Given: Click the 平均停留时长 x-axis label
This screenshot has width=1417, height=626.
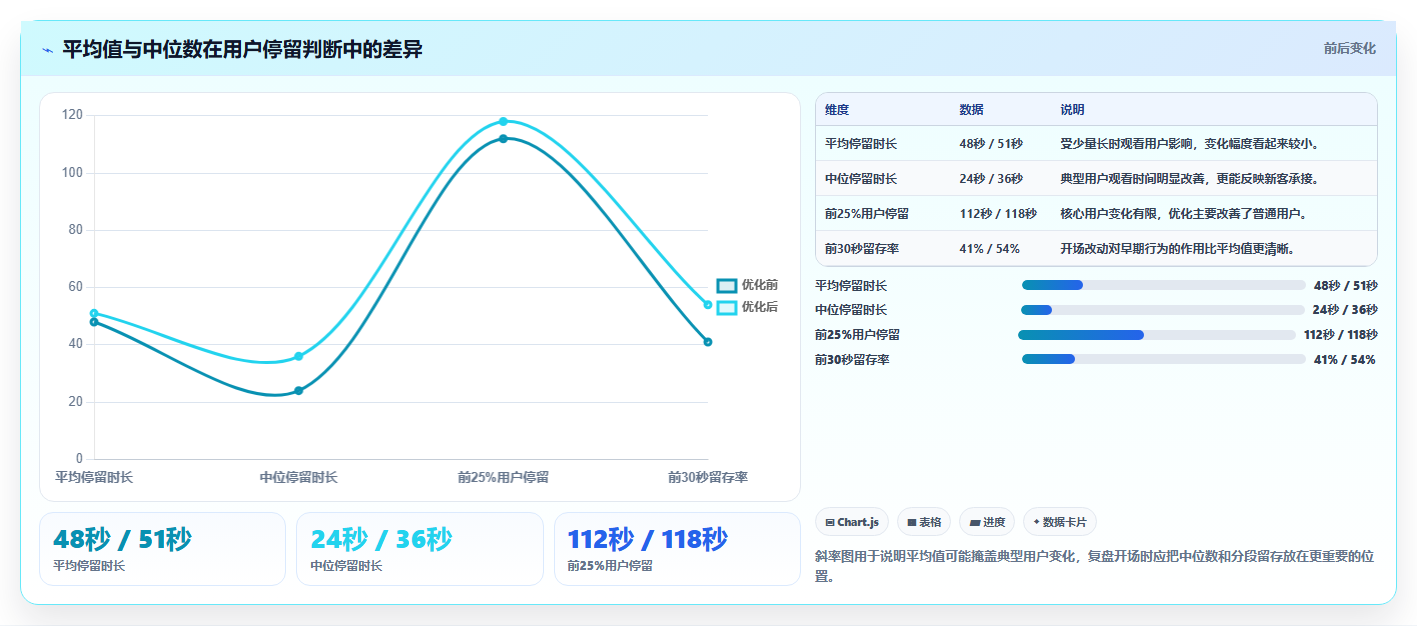Looking at the screenshot, I should pyautogui.click(x=94, y=478).
